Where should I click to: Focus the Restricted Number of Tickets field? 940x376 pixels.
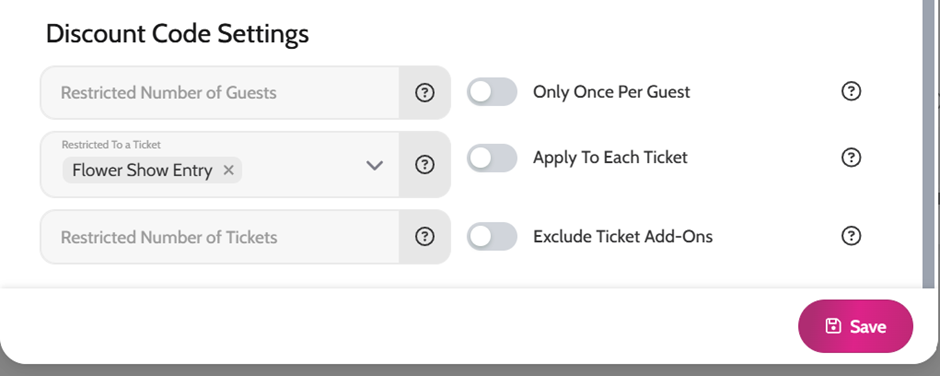coord(219,237)
